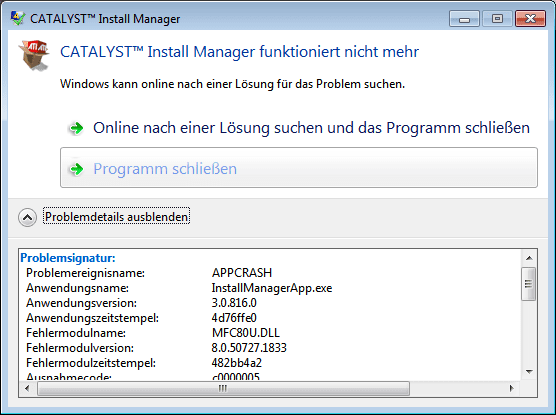Click the Fehlermodulversion: label
Viewport: 556px width, 415px height.
(80, 348)
